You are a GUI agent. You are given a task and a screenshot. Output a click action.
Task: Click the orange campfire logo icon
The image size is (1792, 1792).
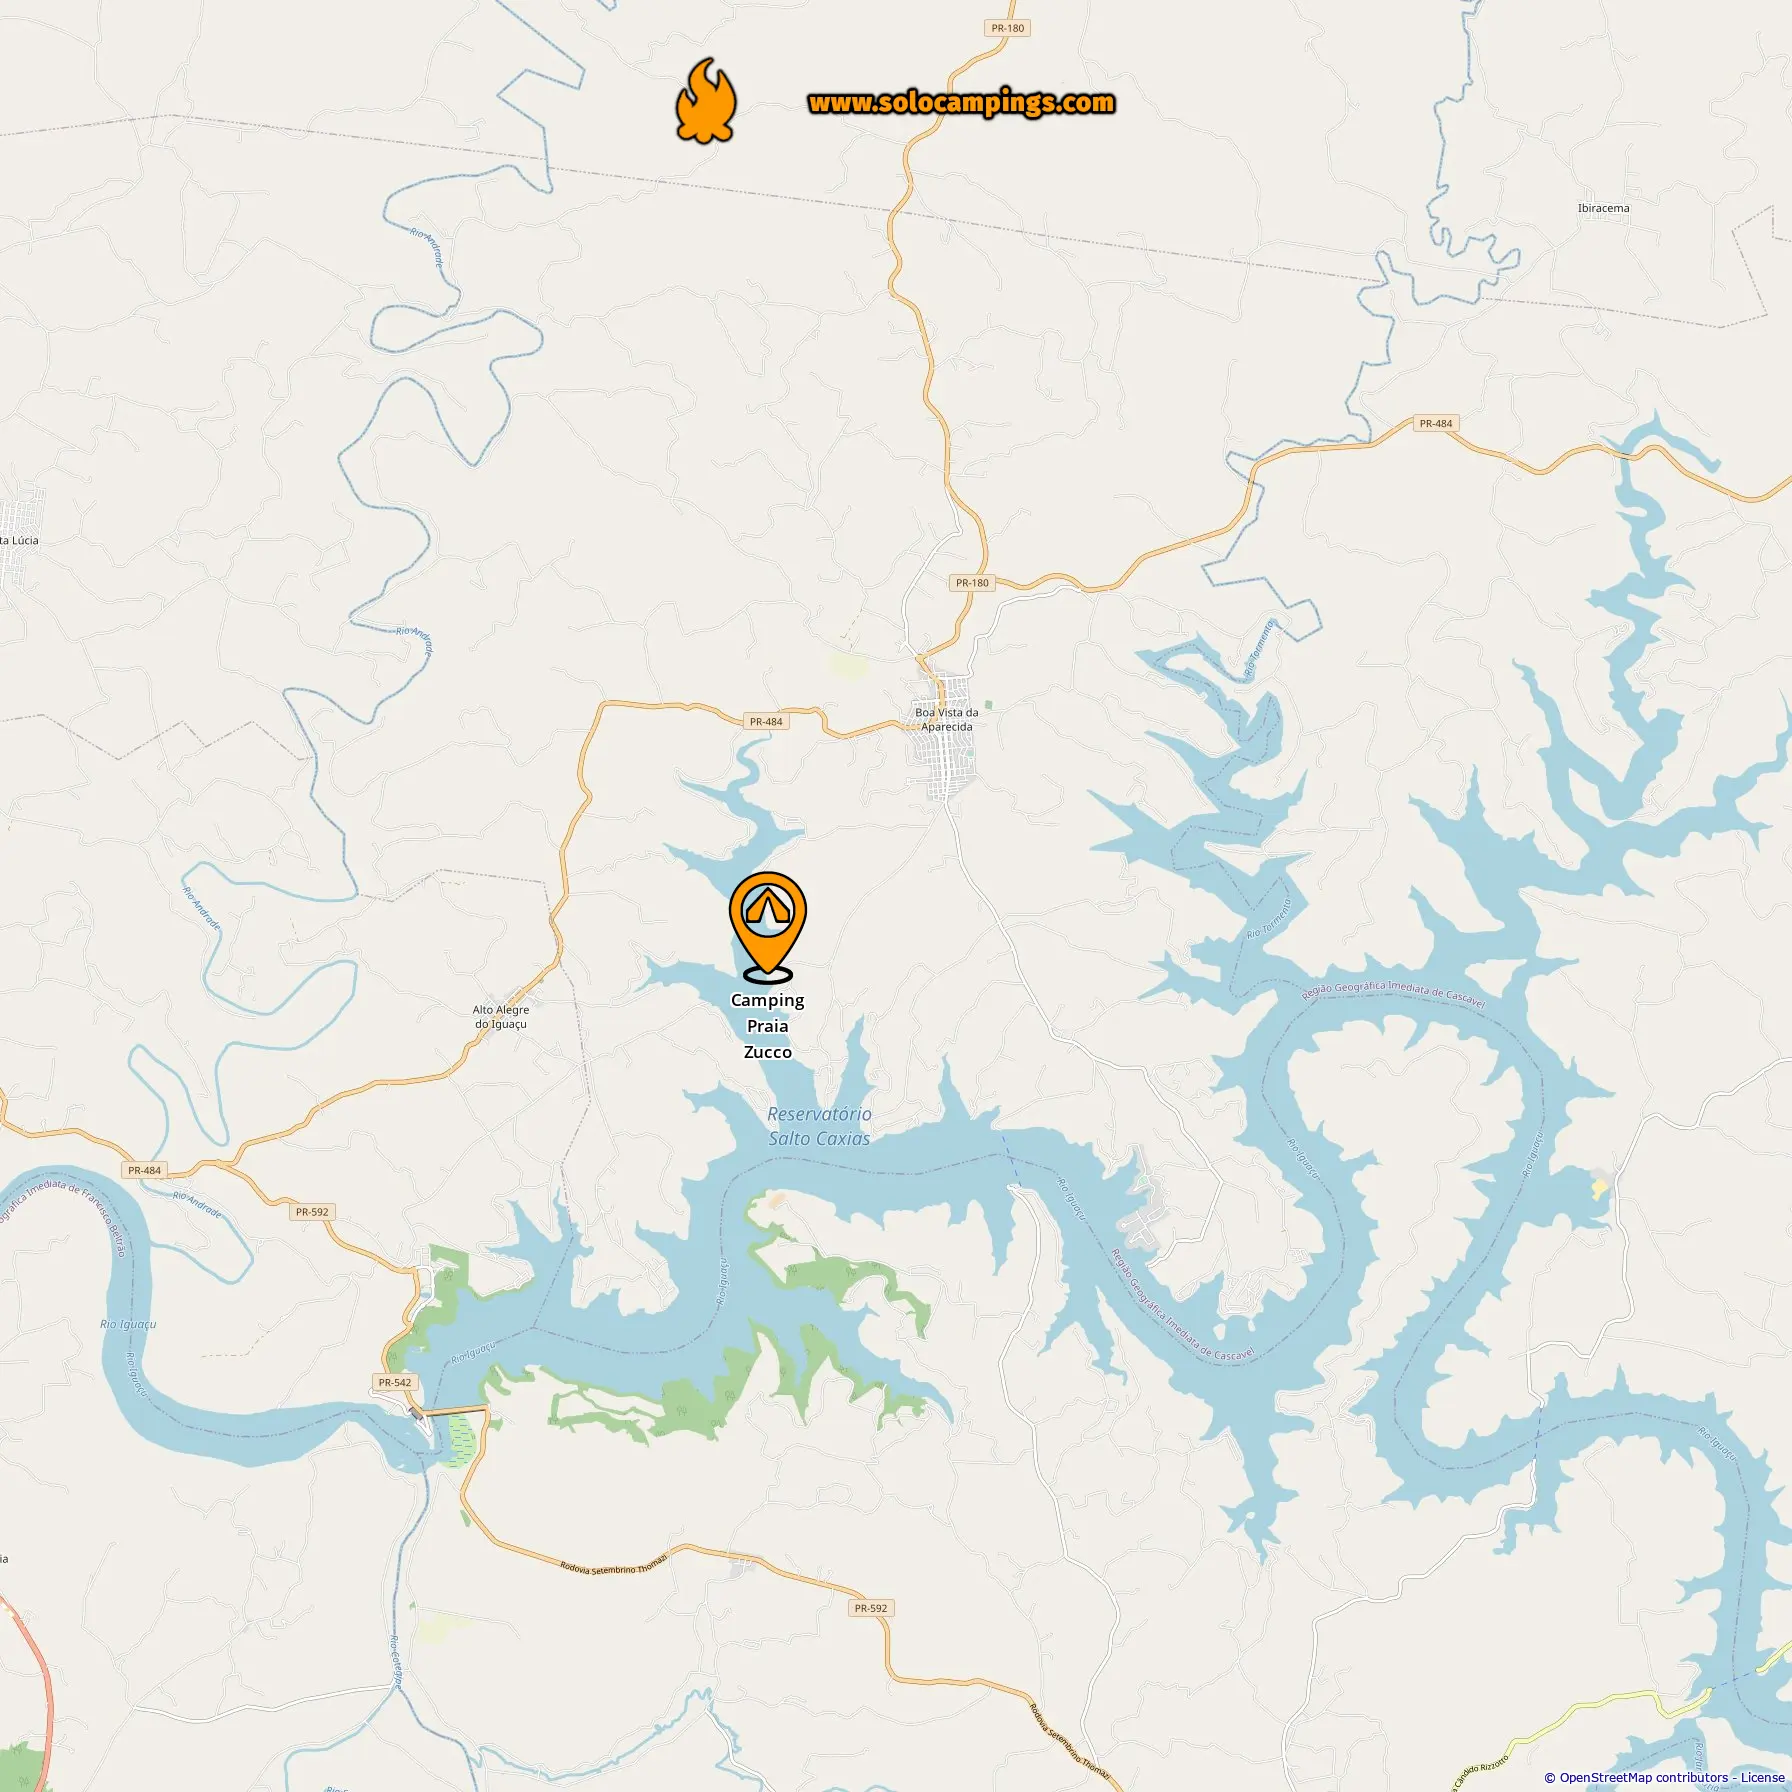pos(706,101)
